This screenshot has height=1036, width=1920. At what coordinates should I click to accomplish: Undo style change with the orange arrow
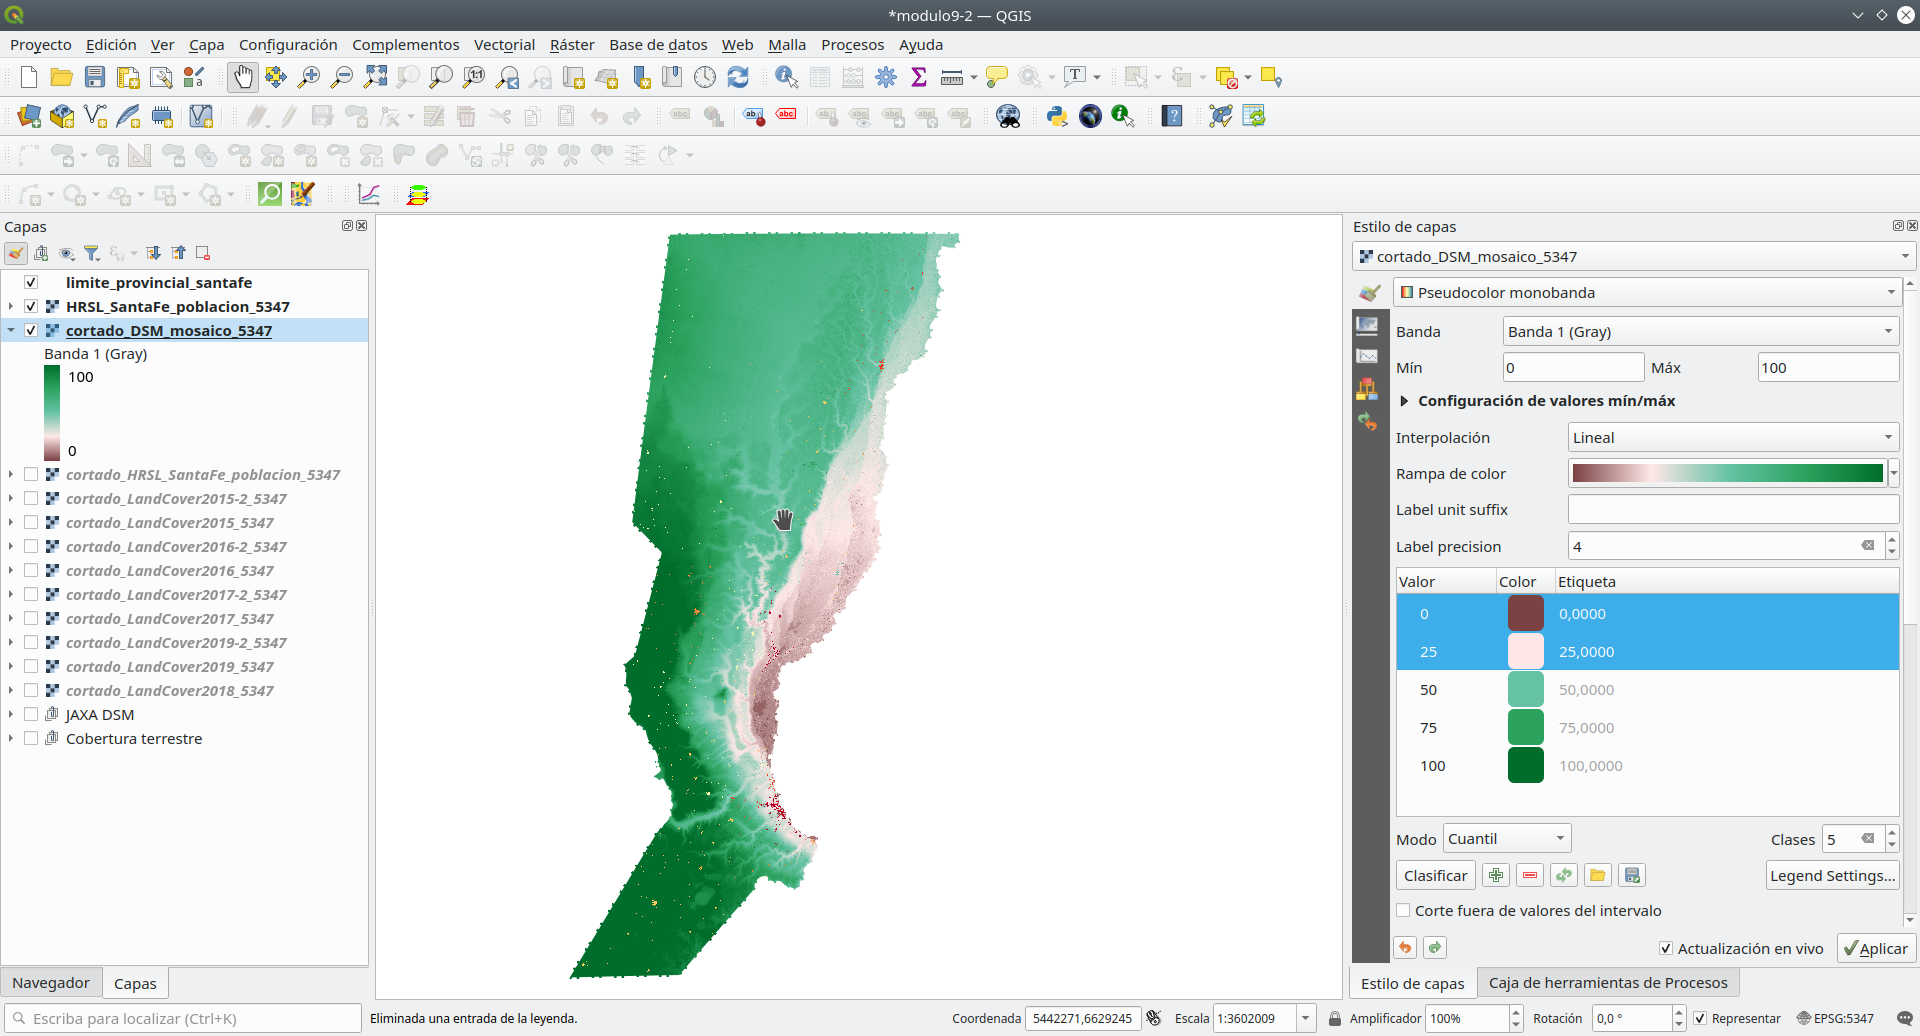[1405, 947]
